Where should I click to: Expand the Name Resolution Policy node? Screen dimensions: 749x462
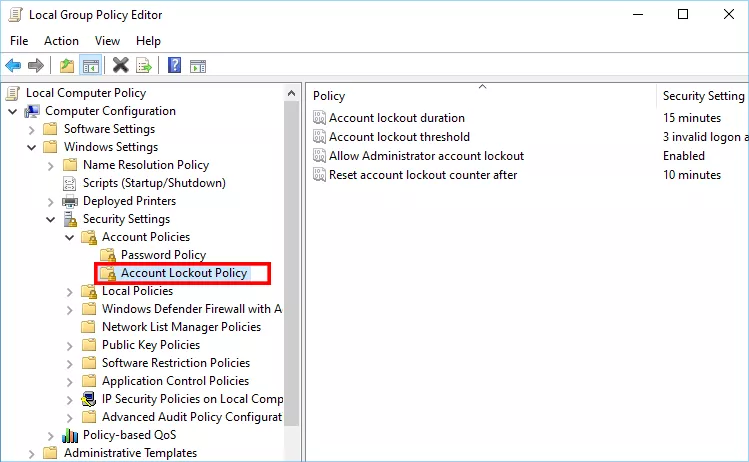[x=51, y=166]
